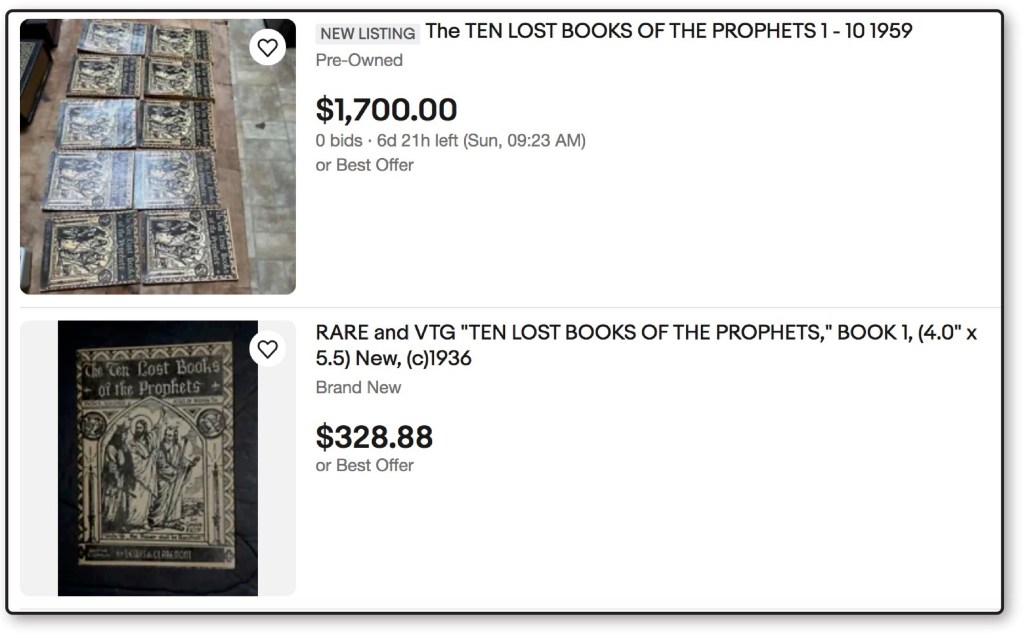
Task: Click the $328.88 price
Action: 374,437
